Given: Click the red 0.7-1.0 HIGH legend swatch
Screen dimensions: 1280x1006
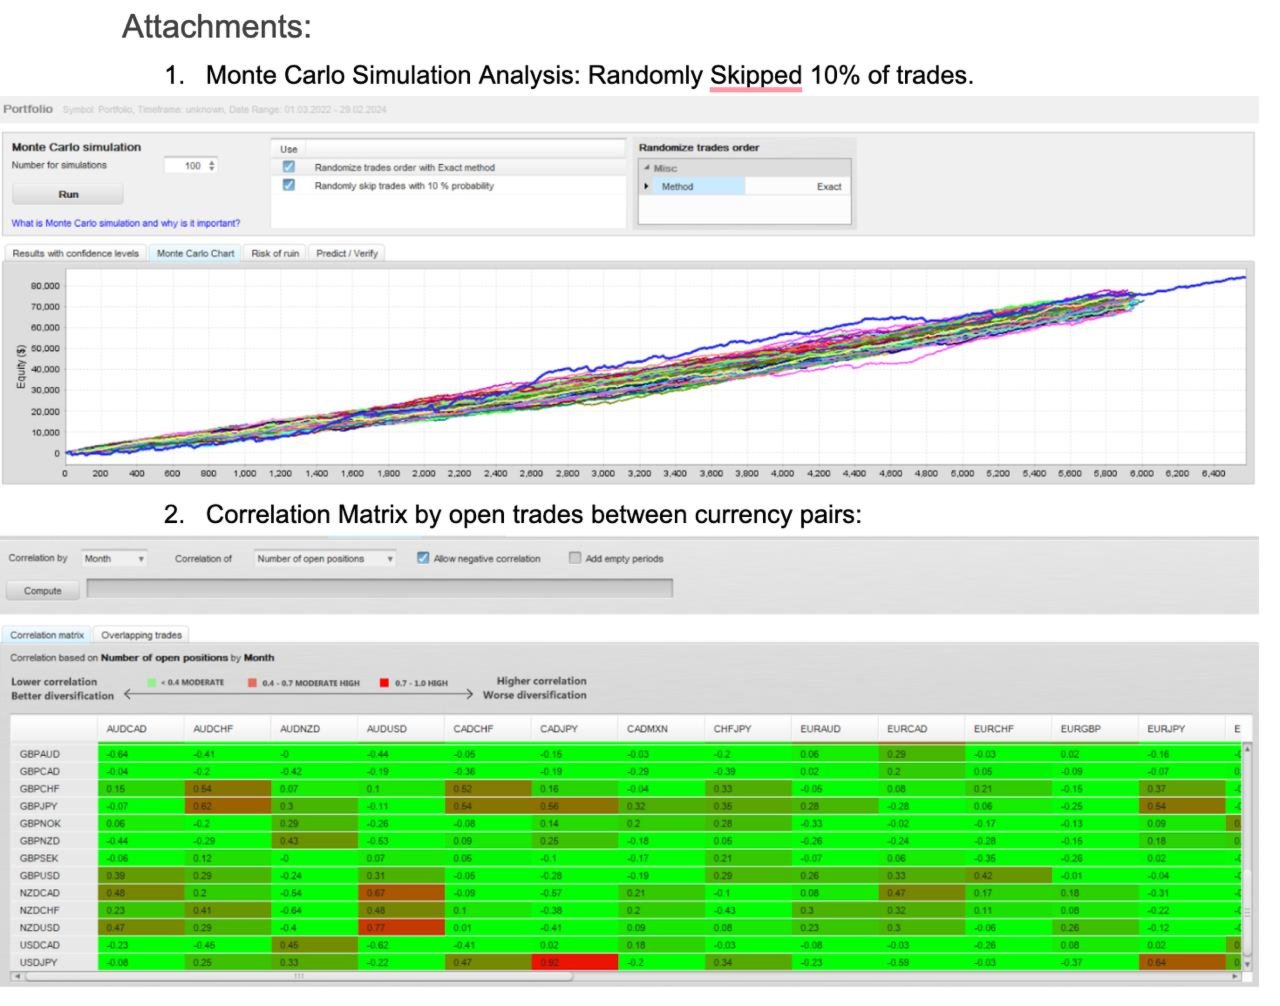Looking at the screenshot, I should coord(384,683).
